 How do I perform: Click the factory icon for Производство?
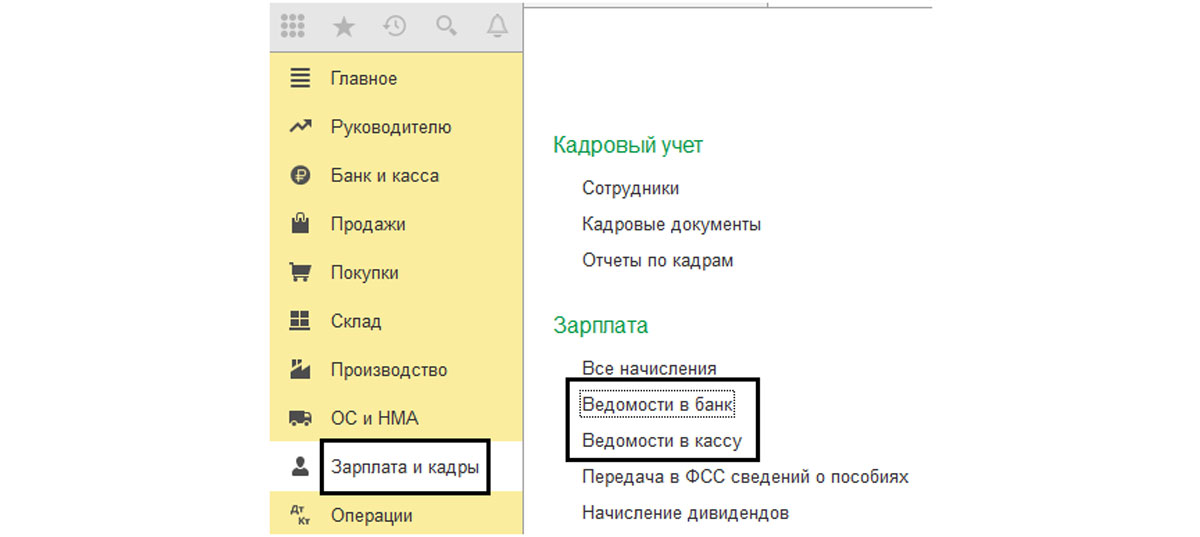pyautogui.click(x=300, y=369)
